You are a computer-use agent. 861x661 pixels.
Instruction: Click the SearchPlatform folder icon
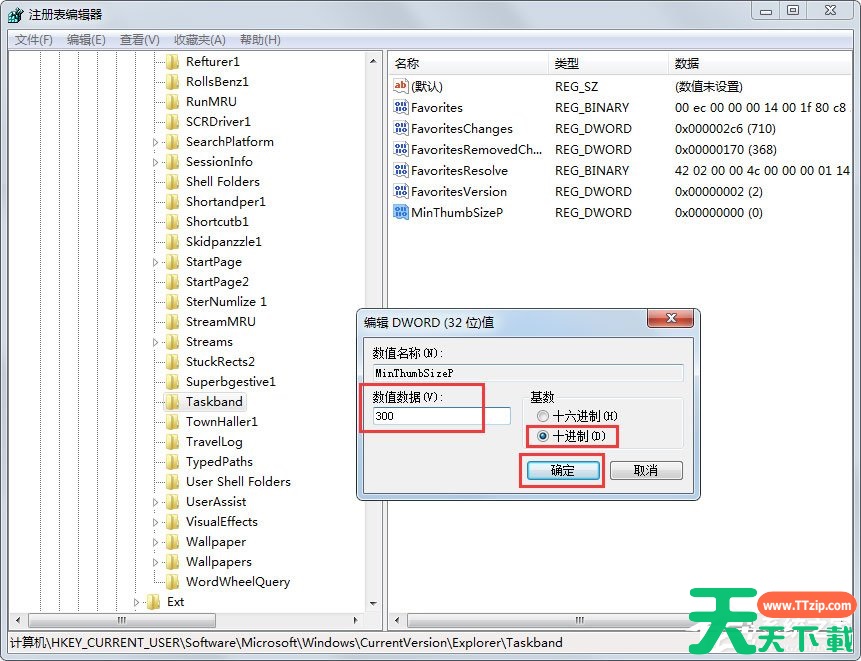click(172, 142)
